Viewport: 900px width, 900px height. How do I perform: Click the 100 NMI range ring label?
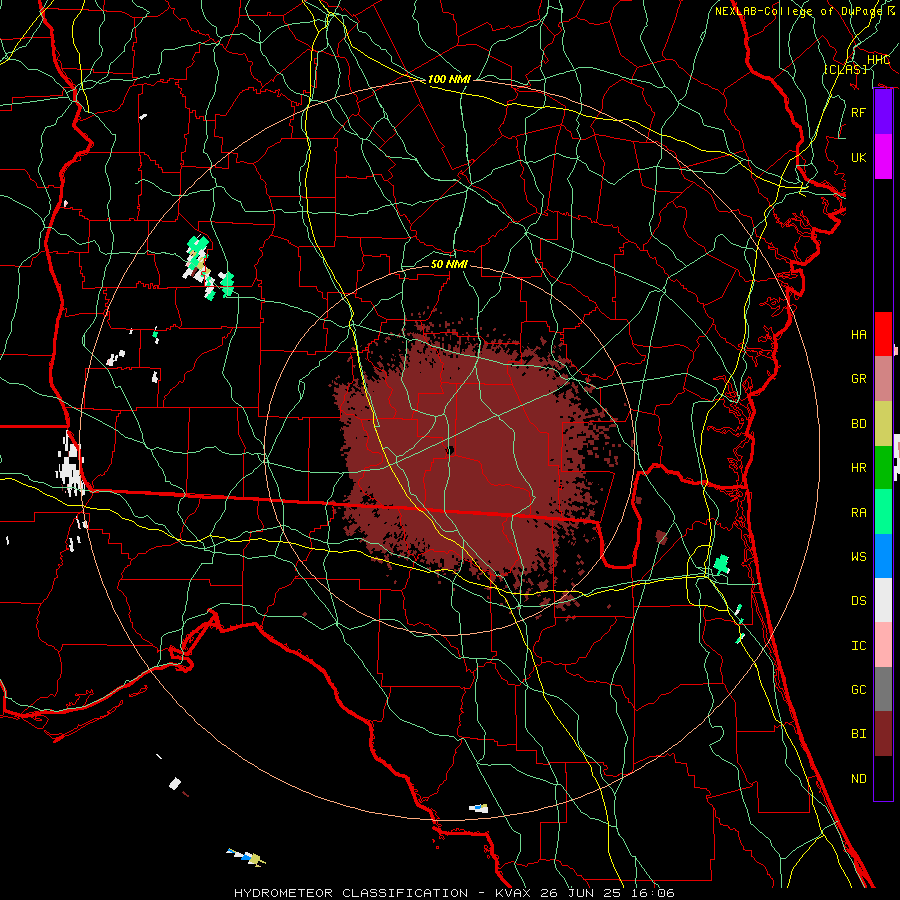click(449, 79)
